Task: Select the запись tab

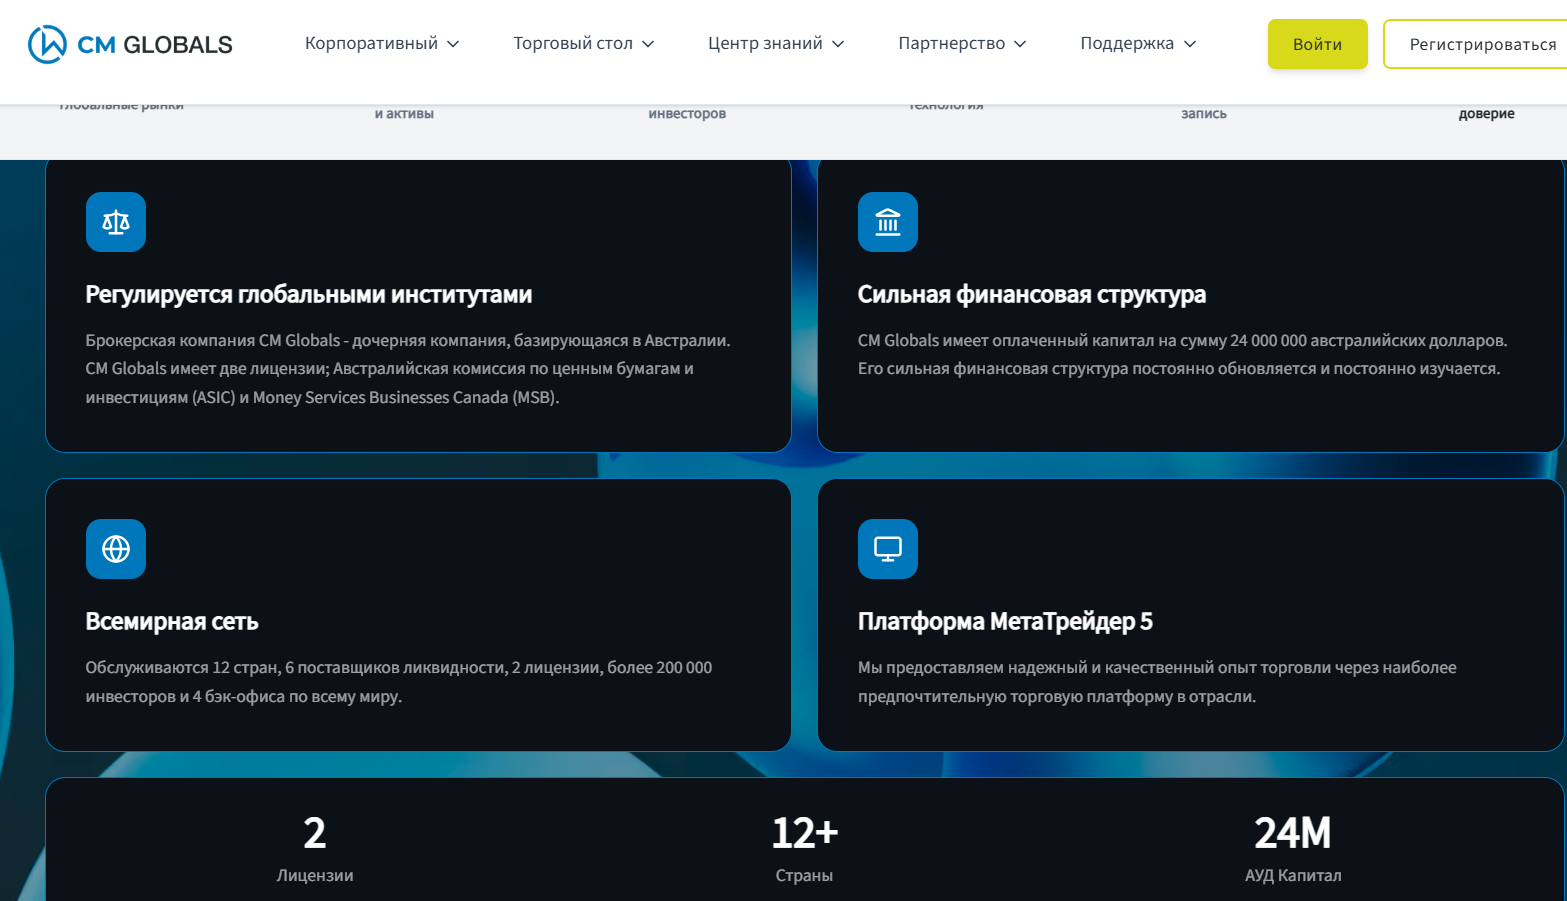Action: tap(1203, 114)
